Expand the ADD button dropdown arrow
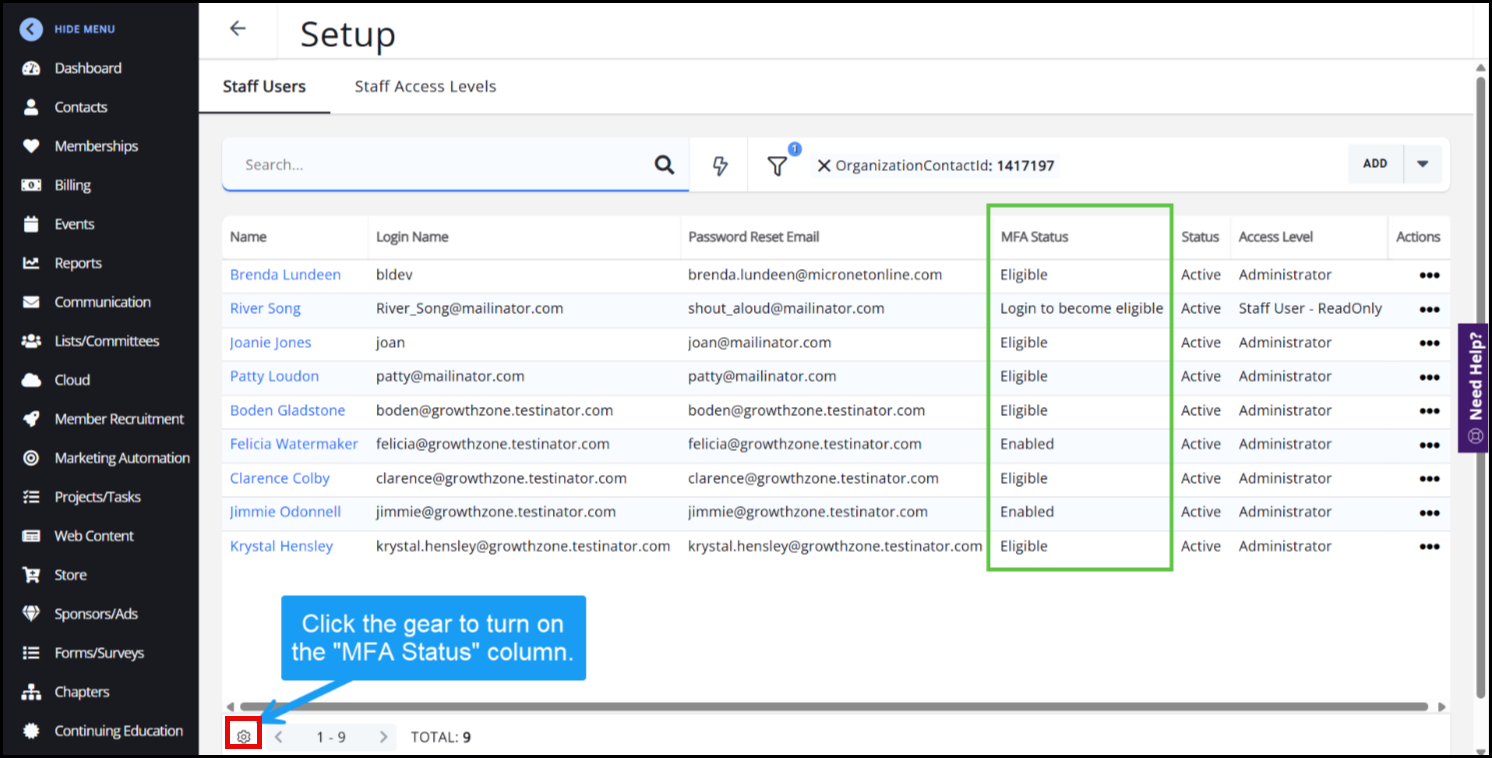 click(x=1422, y=164)
